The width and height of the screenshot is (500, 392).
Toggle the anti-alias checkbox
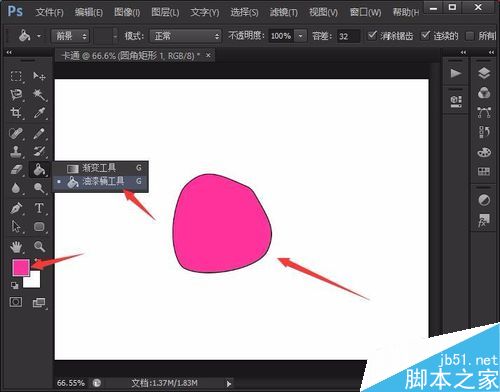[x=372, y=35]
